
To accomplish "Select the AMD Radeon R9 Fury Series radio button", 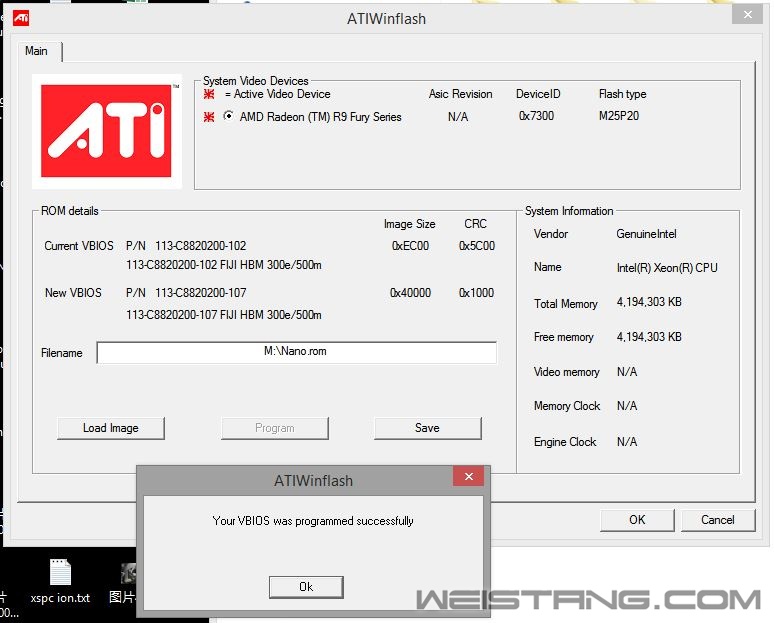I will [228, 116].
